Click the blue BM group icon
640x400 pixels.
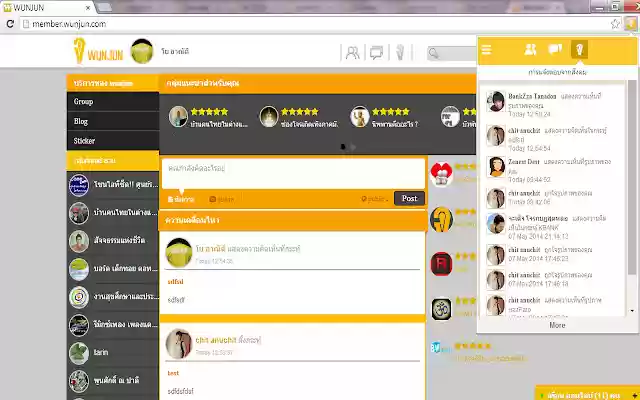tap(441, 348)
